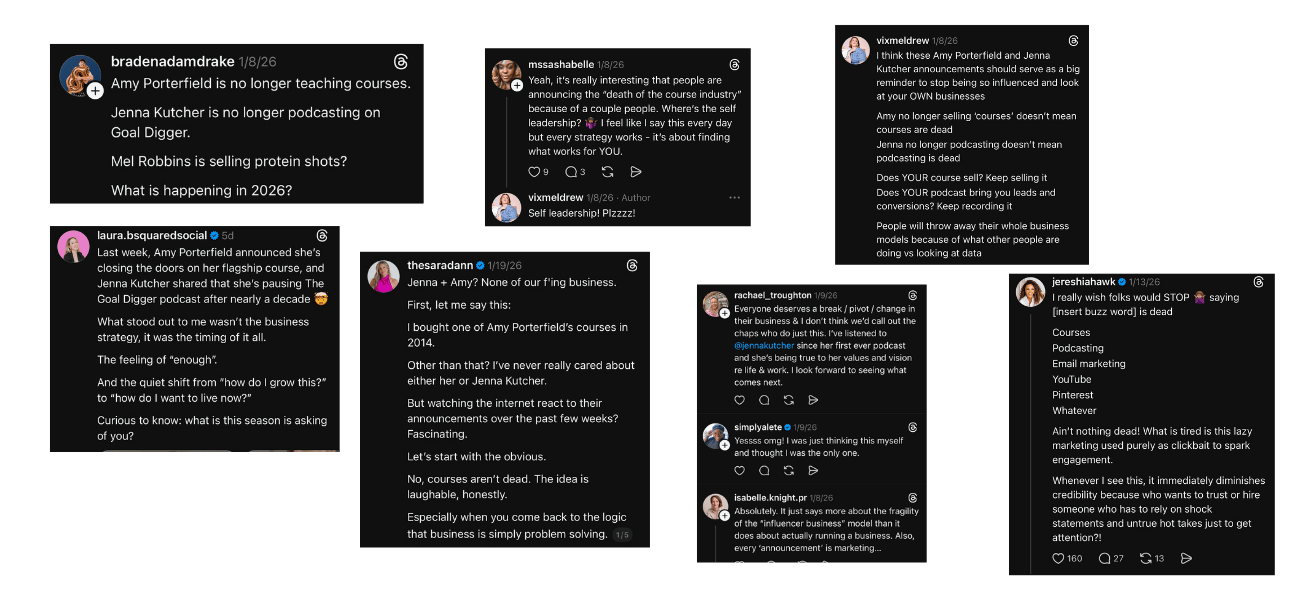Open the three-dot menu on vixmeldrew's reply
1300x600 pixels.
point(734,198)
